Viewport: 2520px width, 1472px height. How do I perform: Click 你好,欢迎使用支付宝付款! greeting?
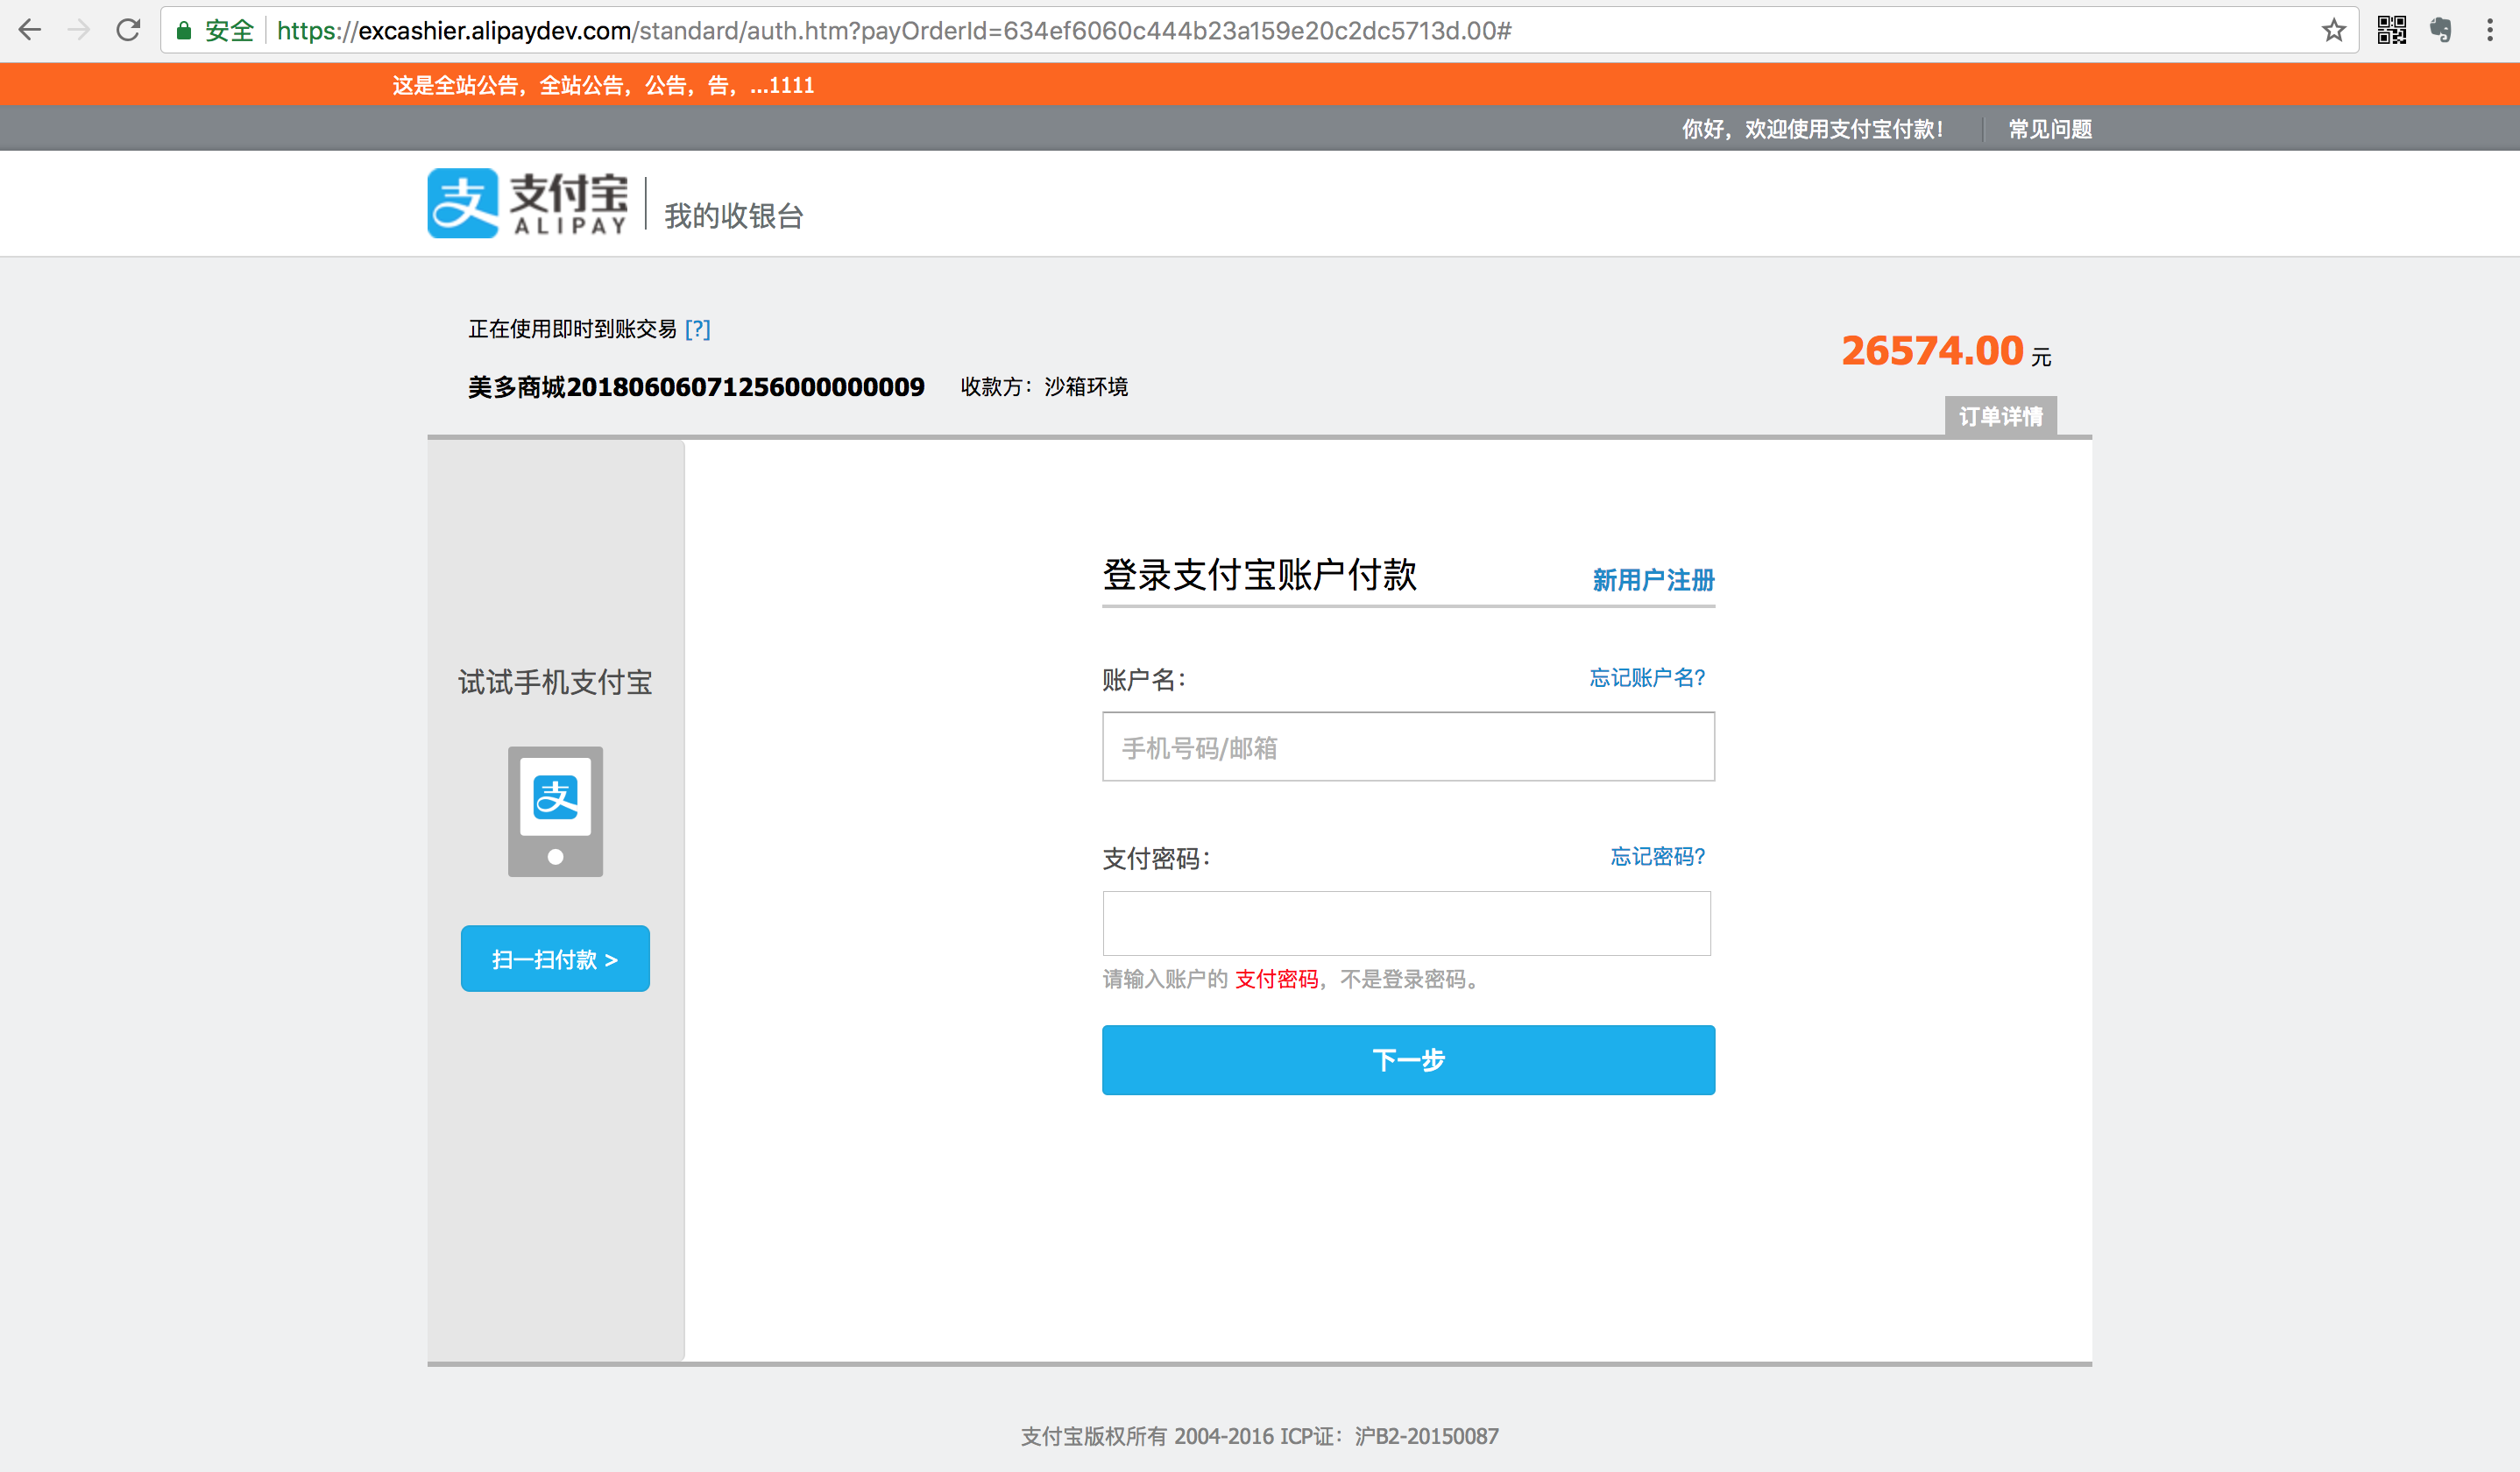tap(1811, 129)
